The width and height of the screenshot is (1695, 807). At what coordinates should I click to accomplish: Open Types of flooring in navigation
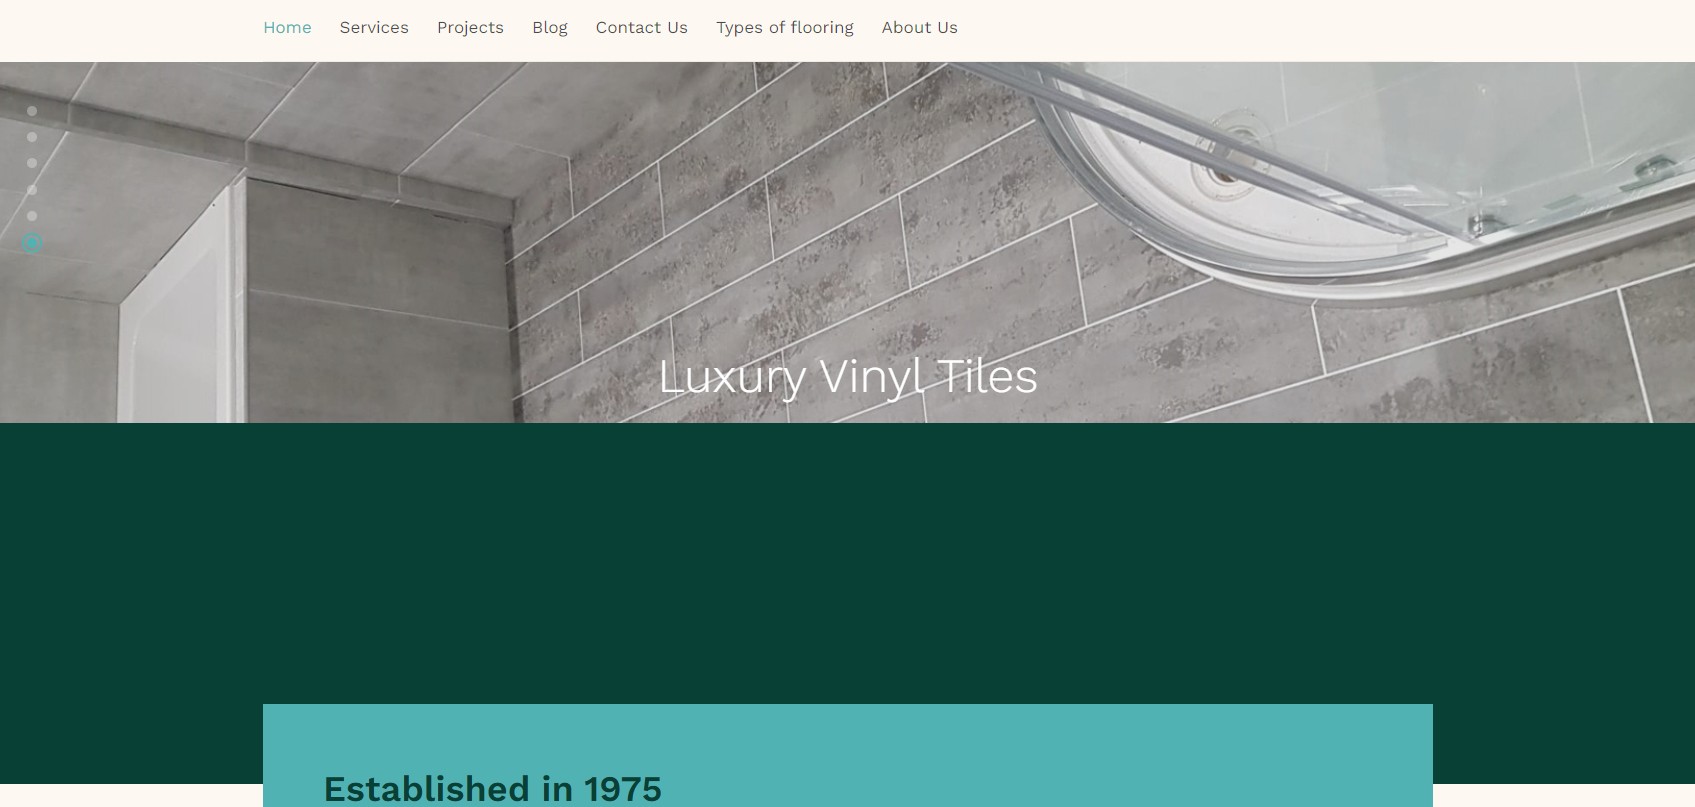[x=785, y=28]
